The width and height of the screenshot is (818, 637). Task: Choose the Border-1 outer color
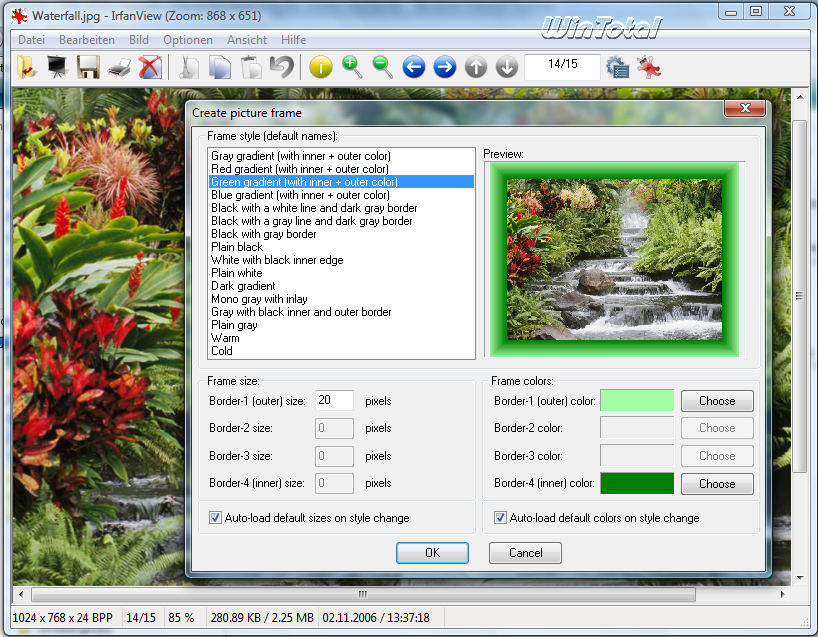click(x=717, y=401)
